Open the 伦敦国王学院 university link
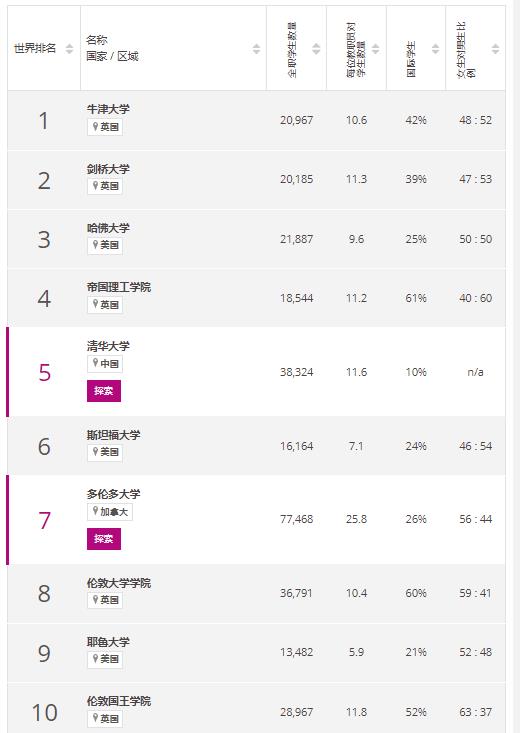Screen dimensions: 520x733 pyautogui.click(x=119, y=701)
